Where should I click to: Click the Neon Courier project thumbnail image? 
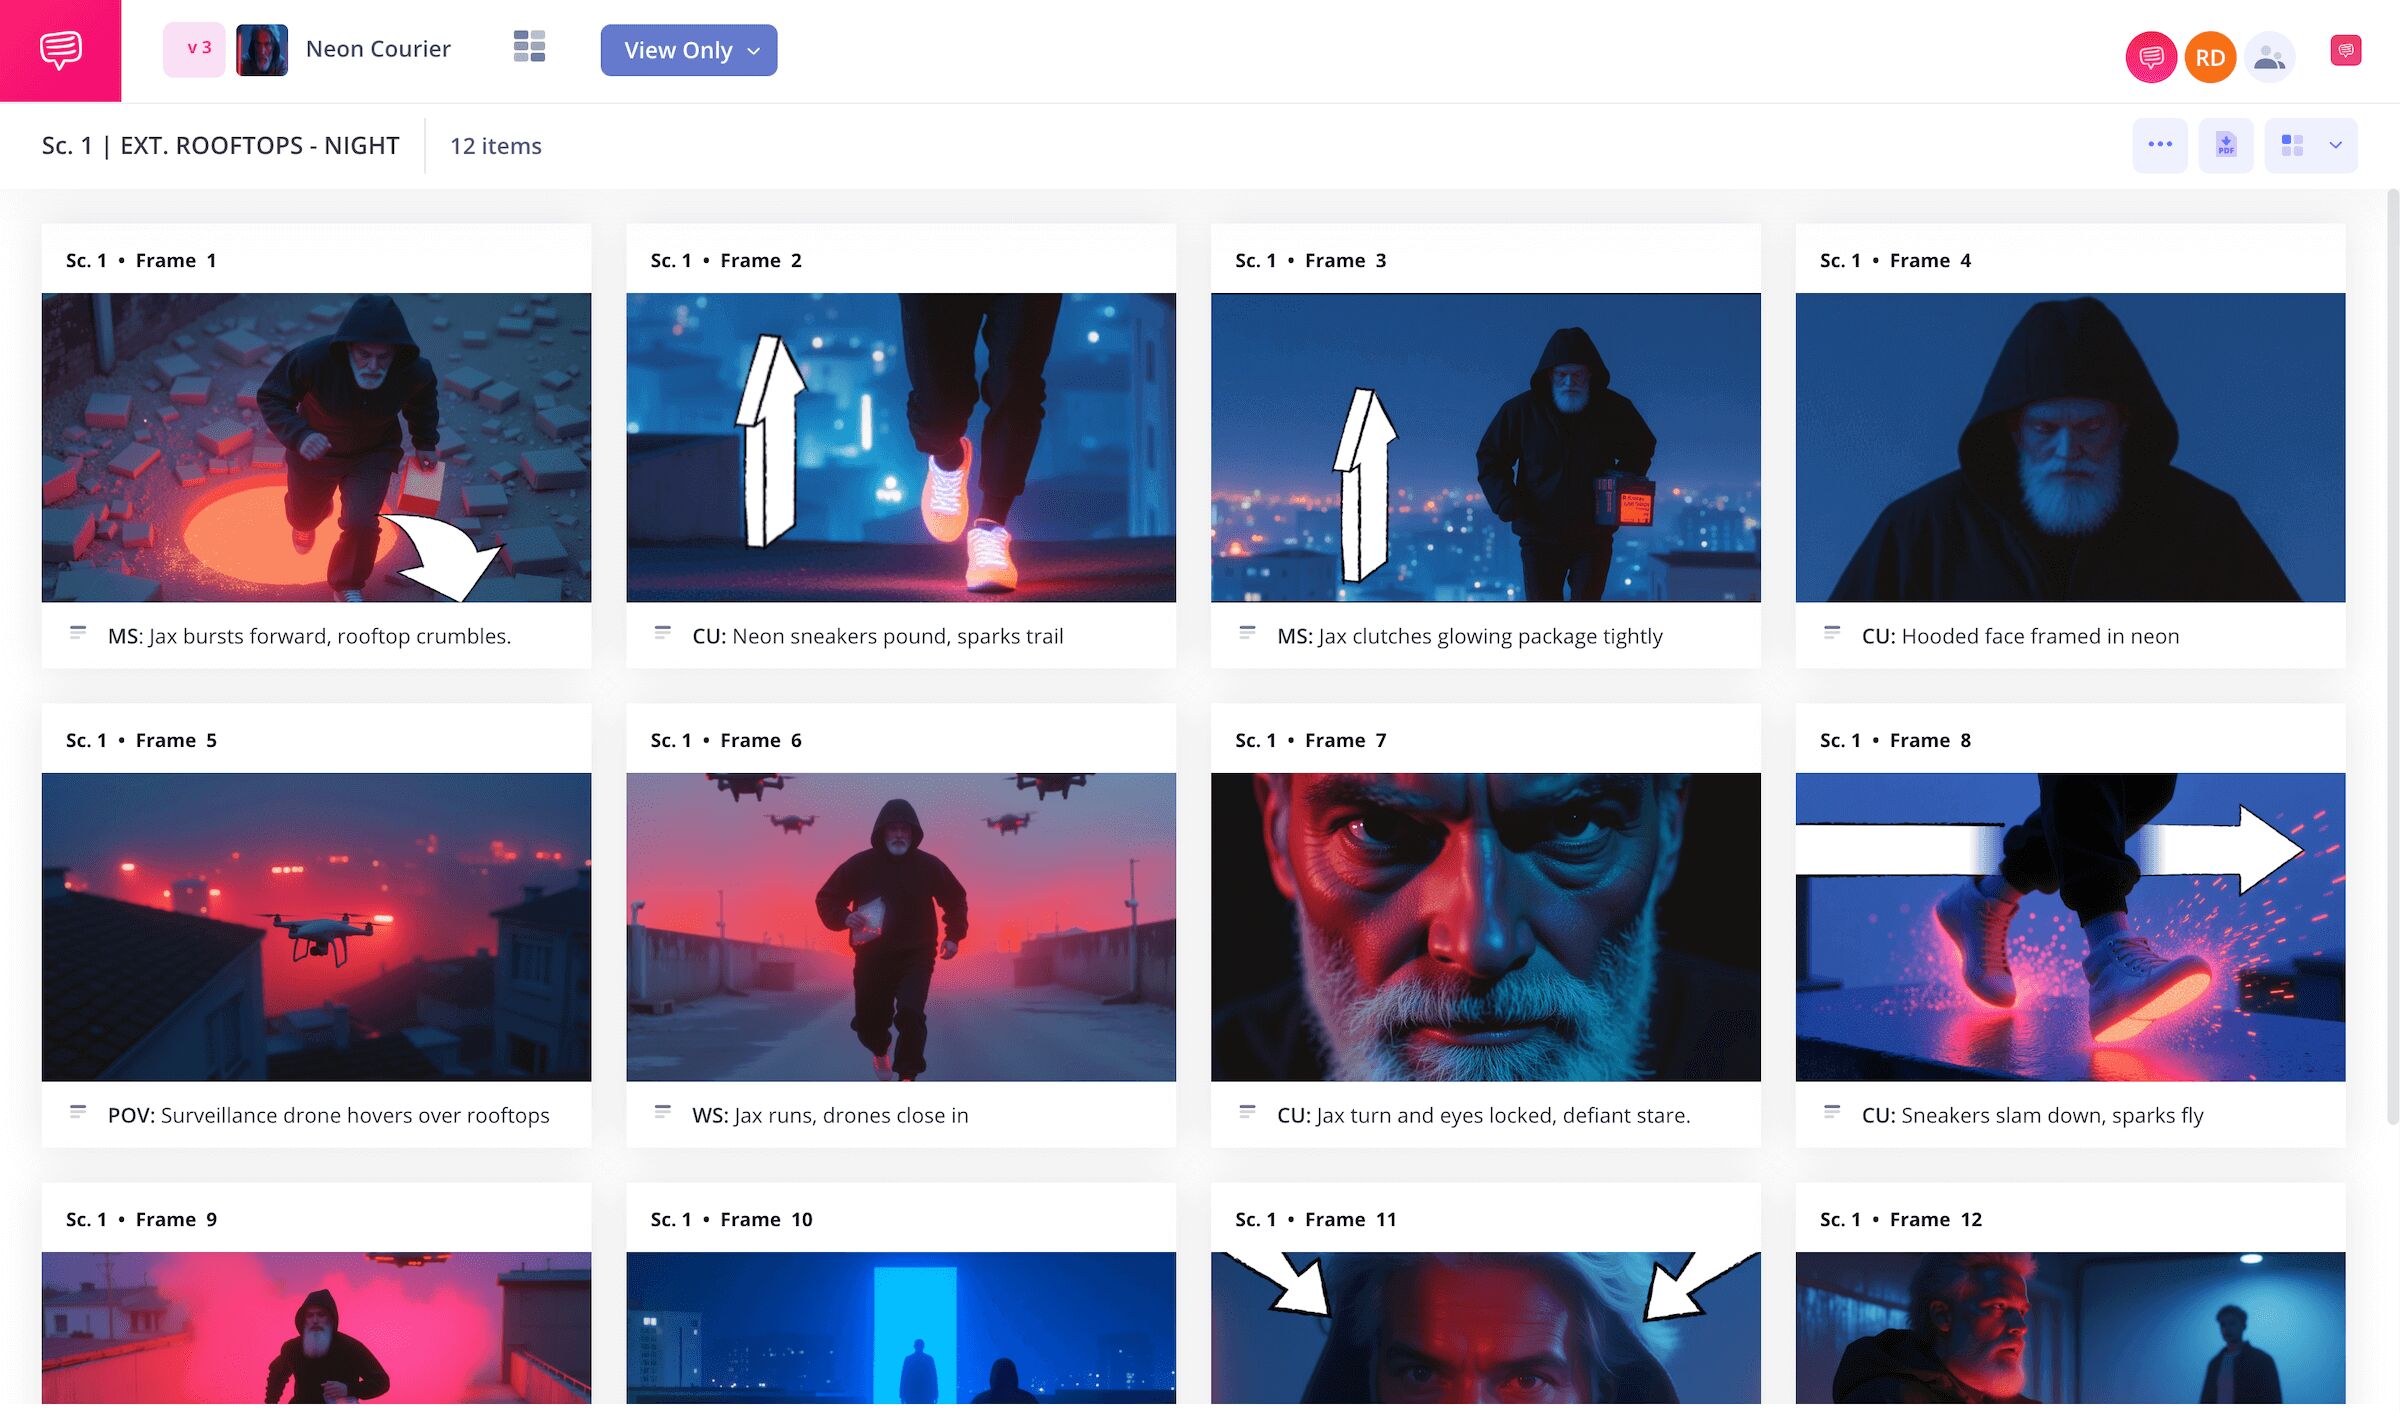click(x=262, y=50)
